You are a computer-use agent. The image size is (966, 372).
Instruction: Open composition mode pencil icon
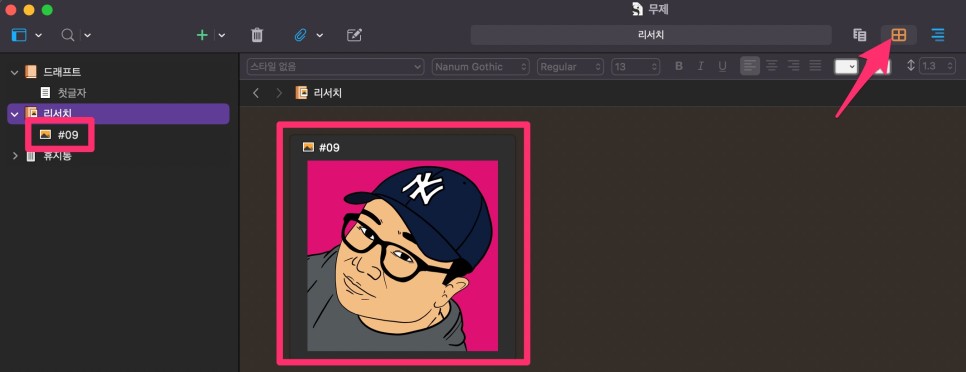(x=354, y=35)
